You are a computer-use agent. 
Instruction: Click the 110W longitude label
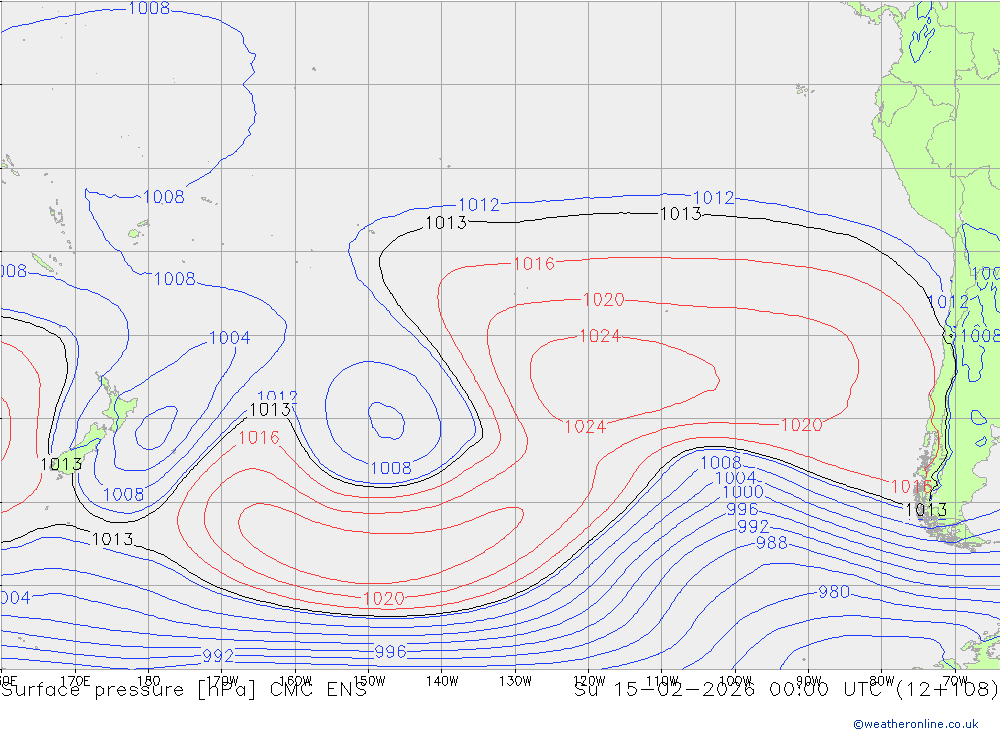[662, 681]
